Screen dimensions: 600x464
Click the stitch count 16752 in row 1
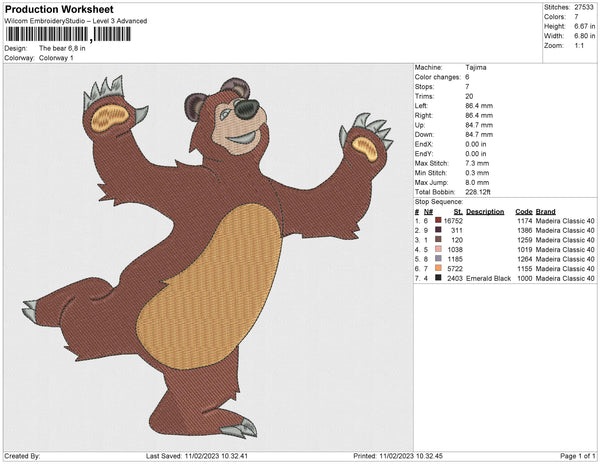tap(453, 221)
